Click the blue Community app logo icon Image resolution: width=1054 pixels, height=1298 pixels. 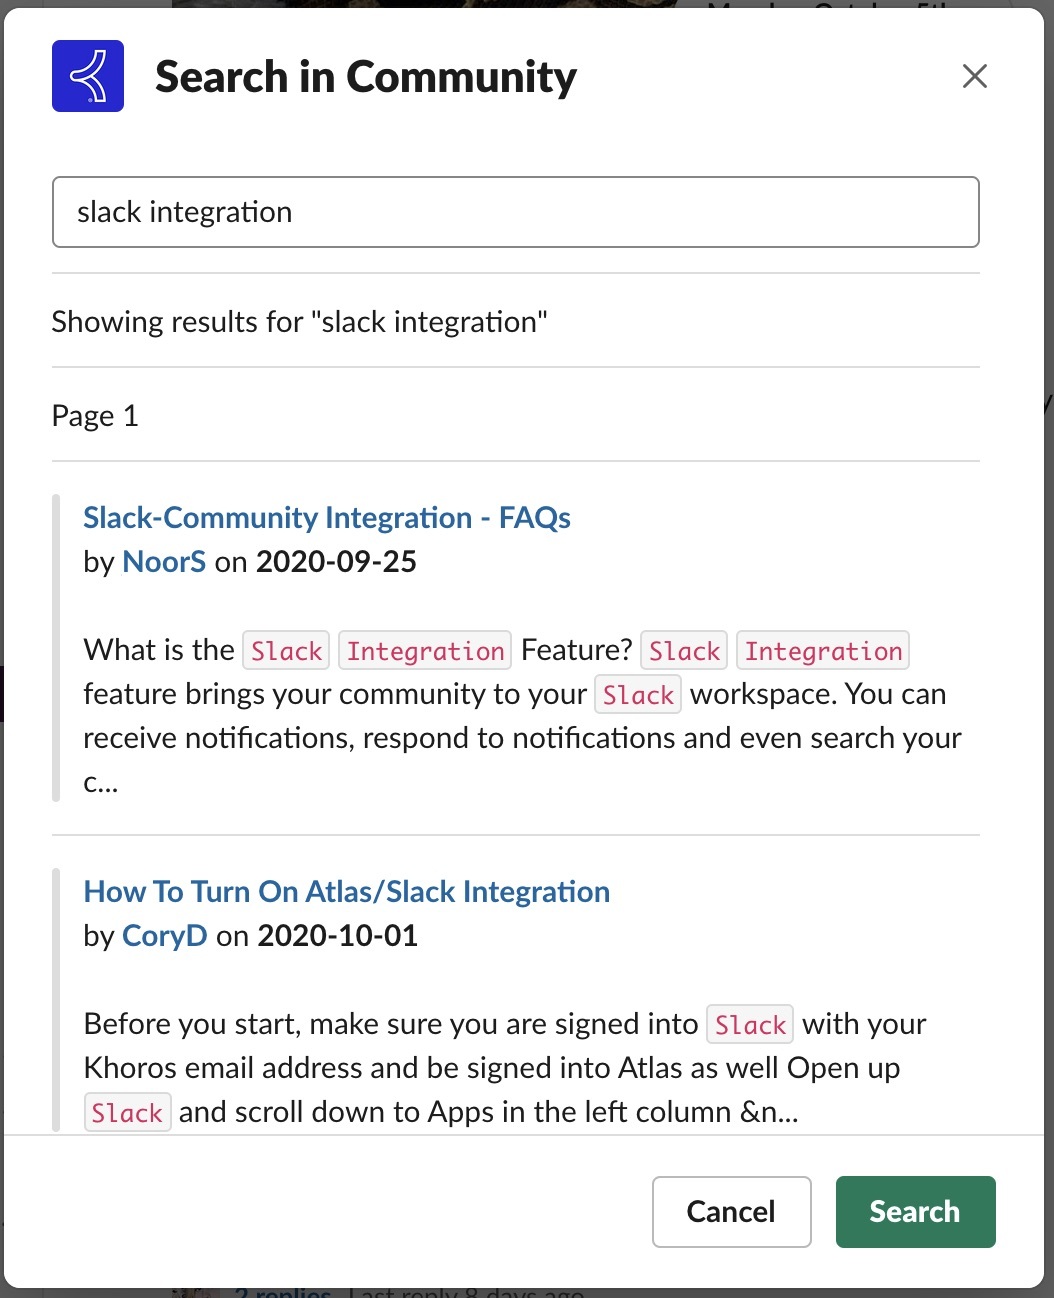(88, 76)
